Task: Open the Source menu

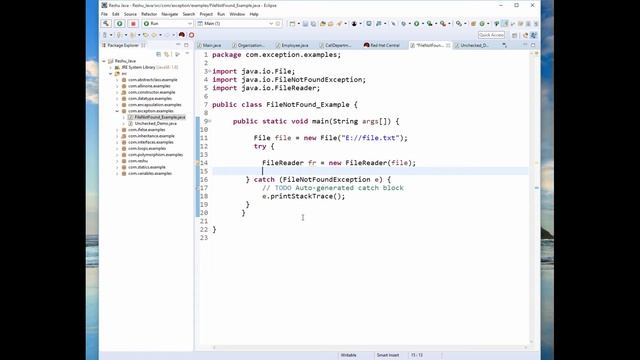Action: coord(130,14)
